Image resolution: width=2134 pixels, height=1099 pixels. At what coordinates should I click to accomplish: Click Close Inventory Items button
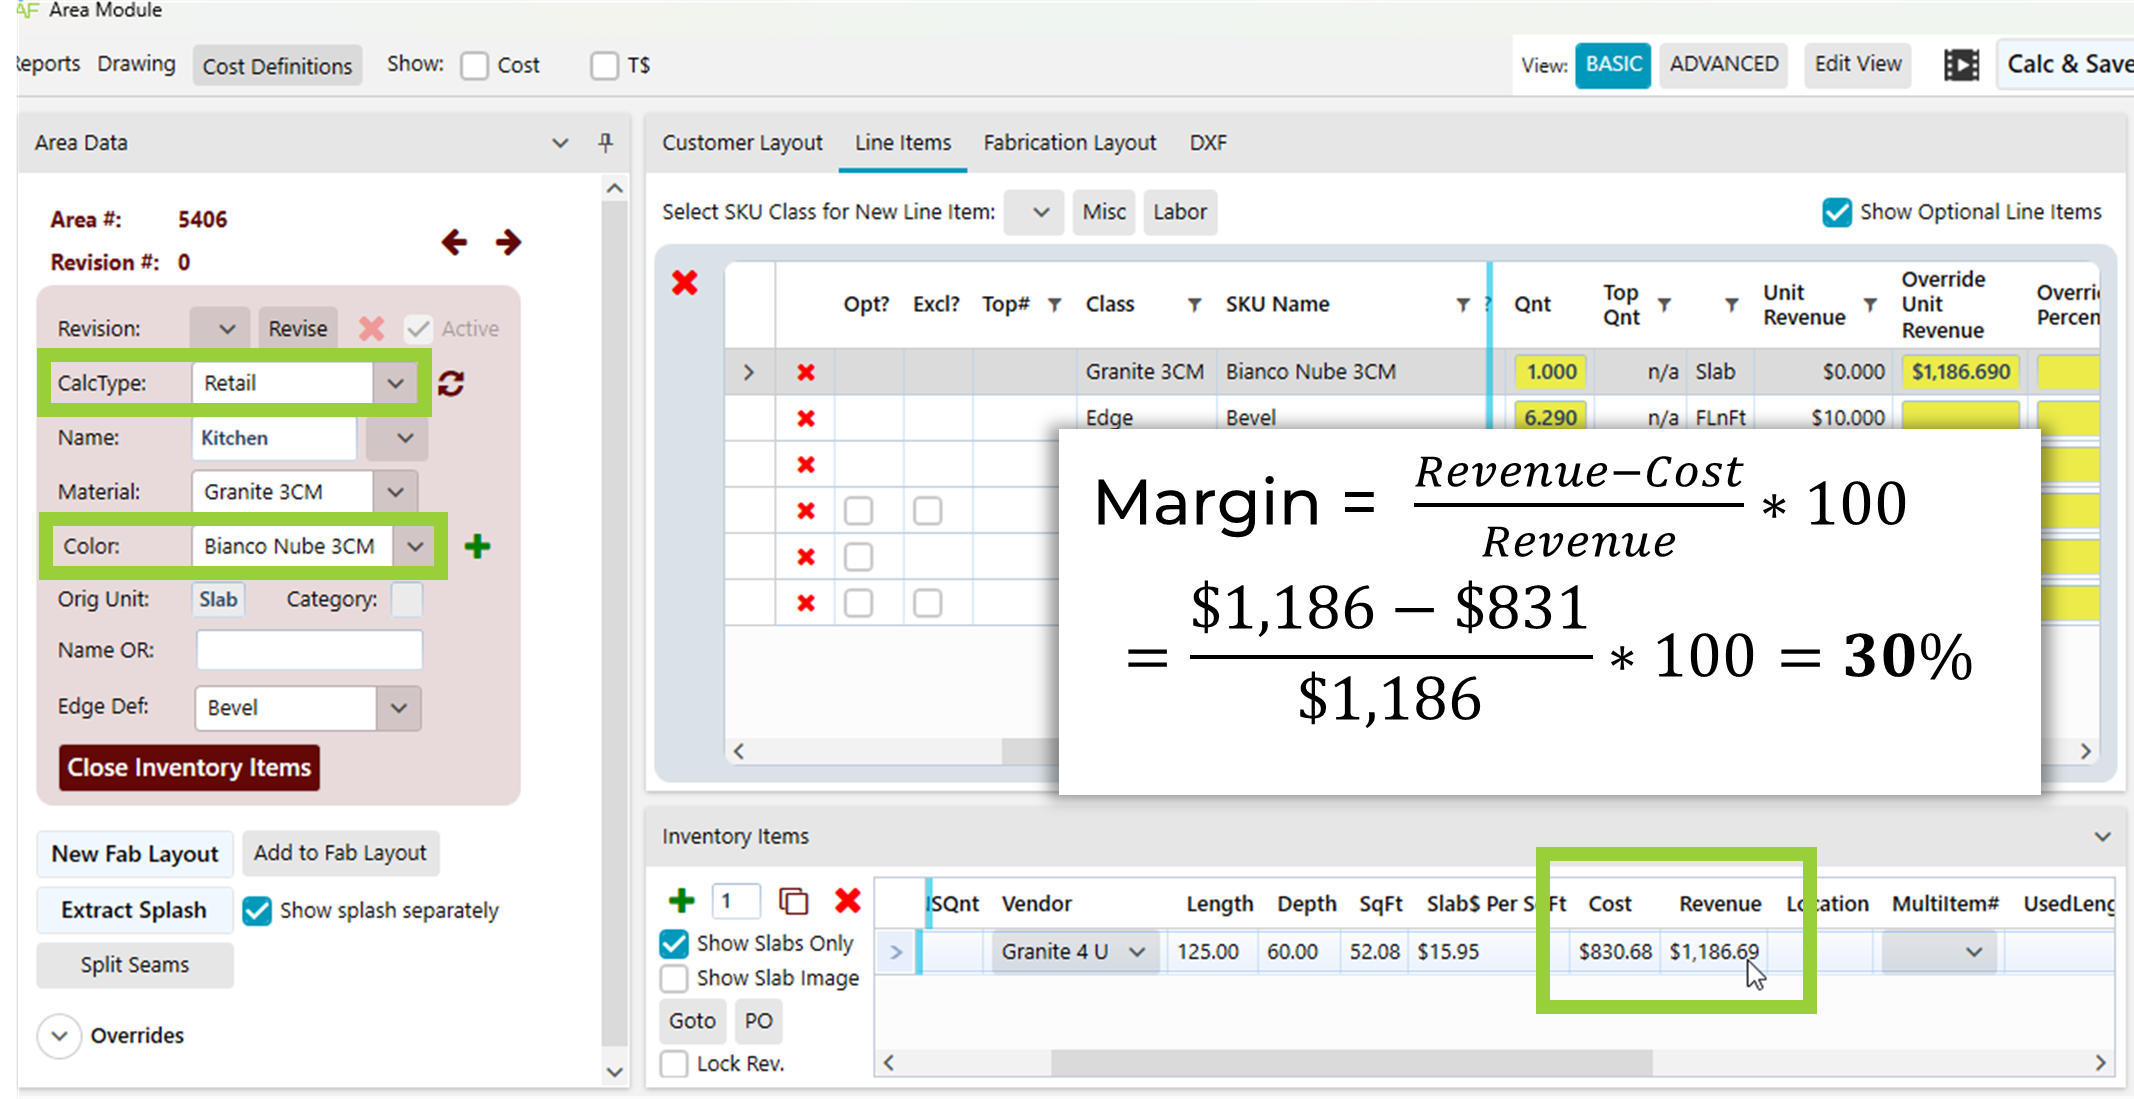(189, 767)
